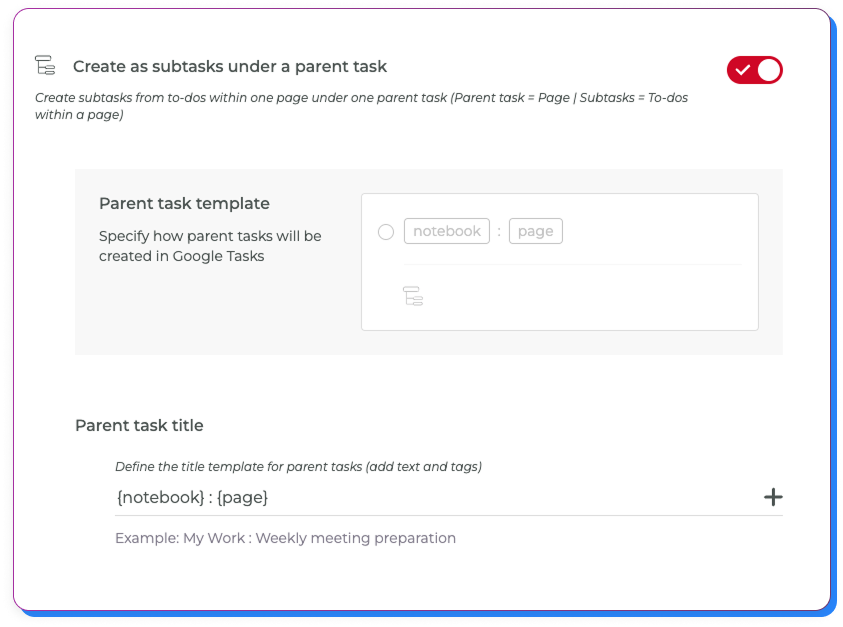
Task: Click the 'Create as subtasks under a parent task' heading
Action: click(x=230, y=67)
